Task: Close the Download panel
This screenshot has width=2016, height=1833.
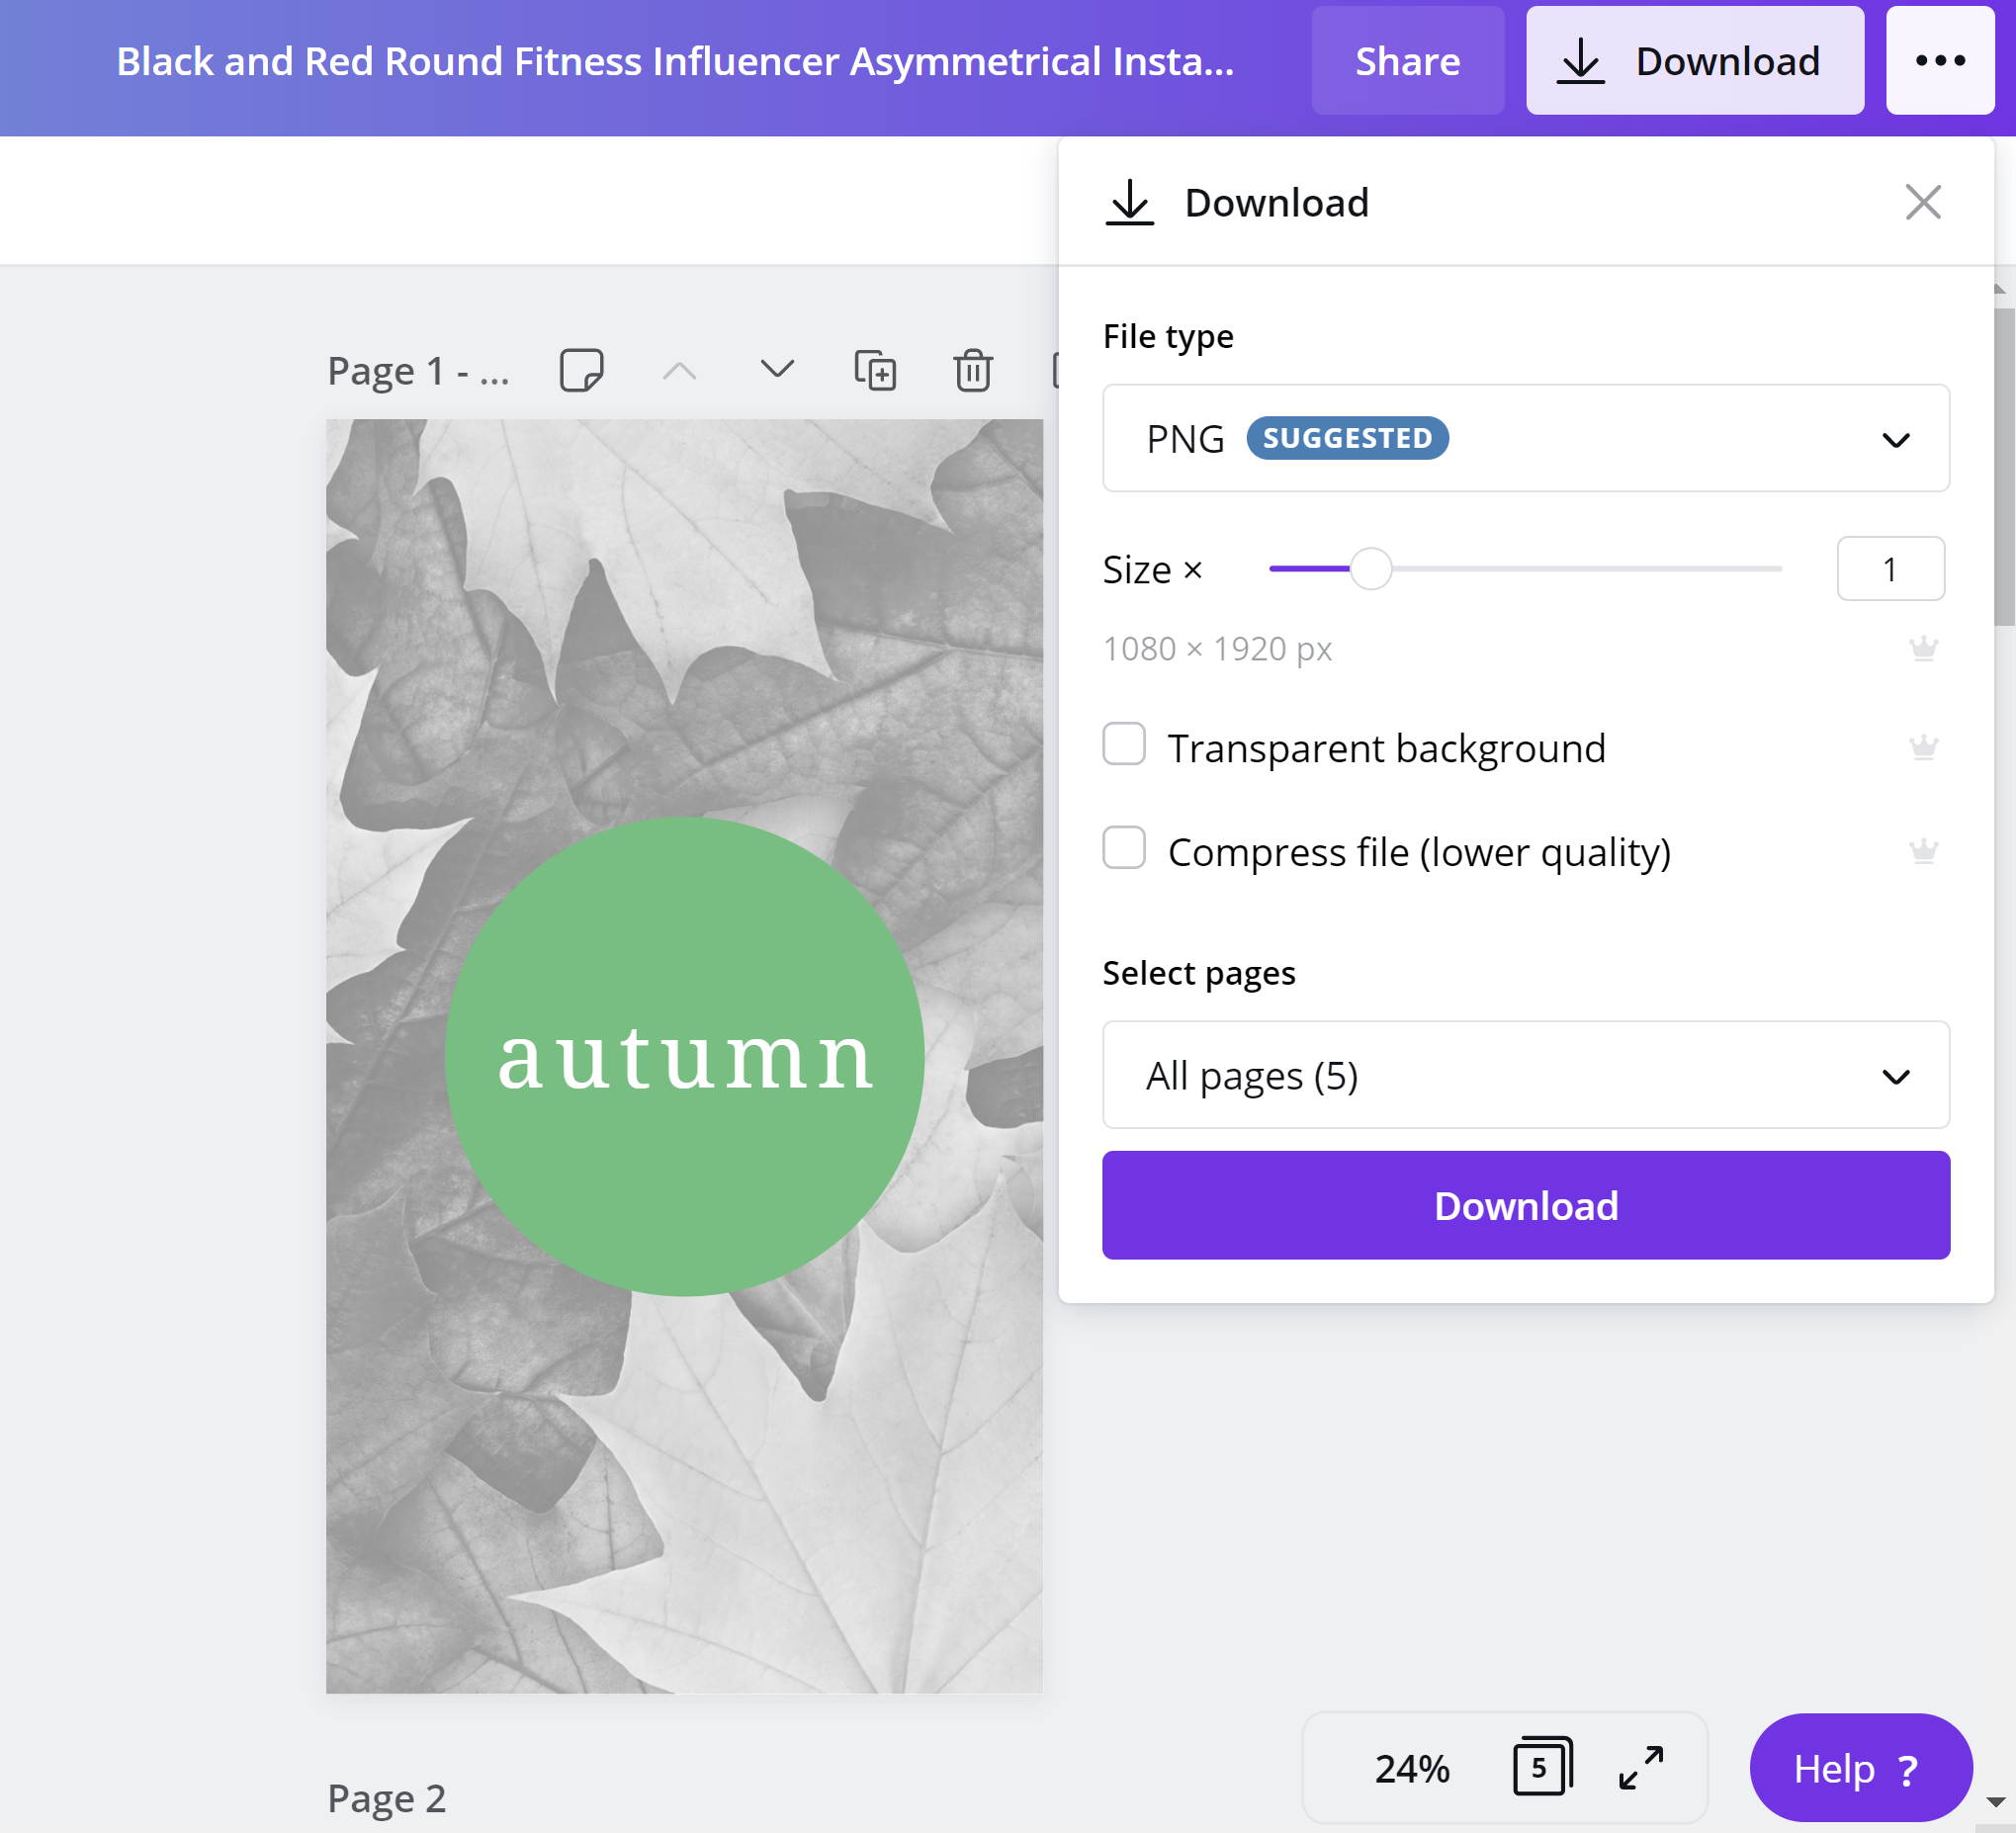Action: coord(1922,202)
